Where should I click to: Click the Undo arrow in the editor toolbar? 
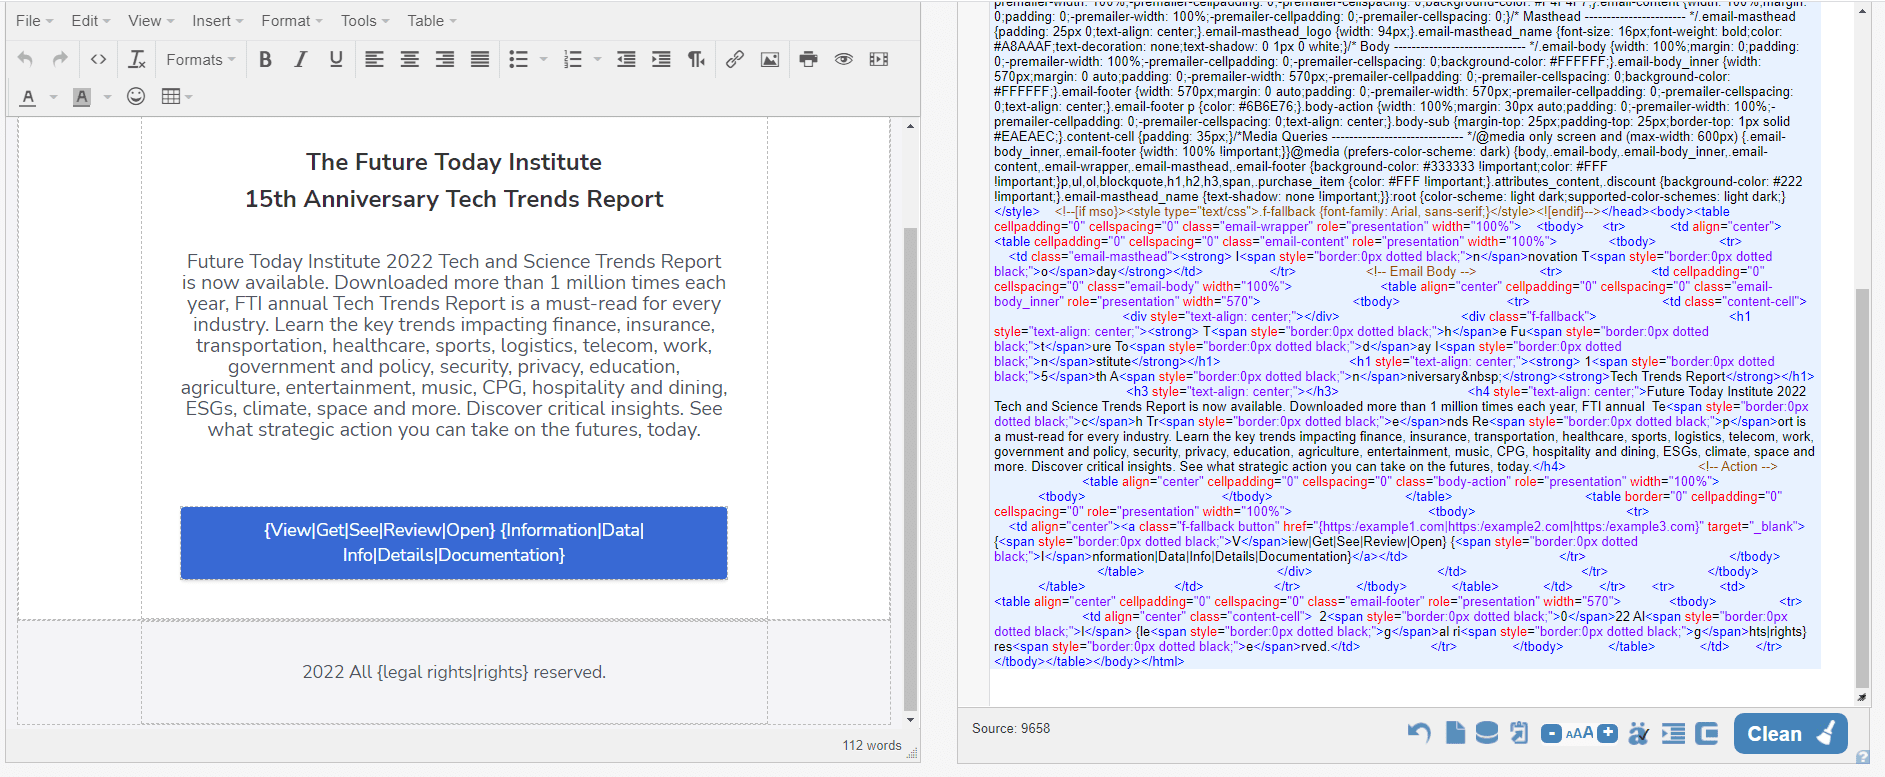pos(25,59)
